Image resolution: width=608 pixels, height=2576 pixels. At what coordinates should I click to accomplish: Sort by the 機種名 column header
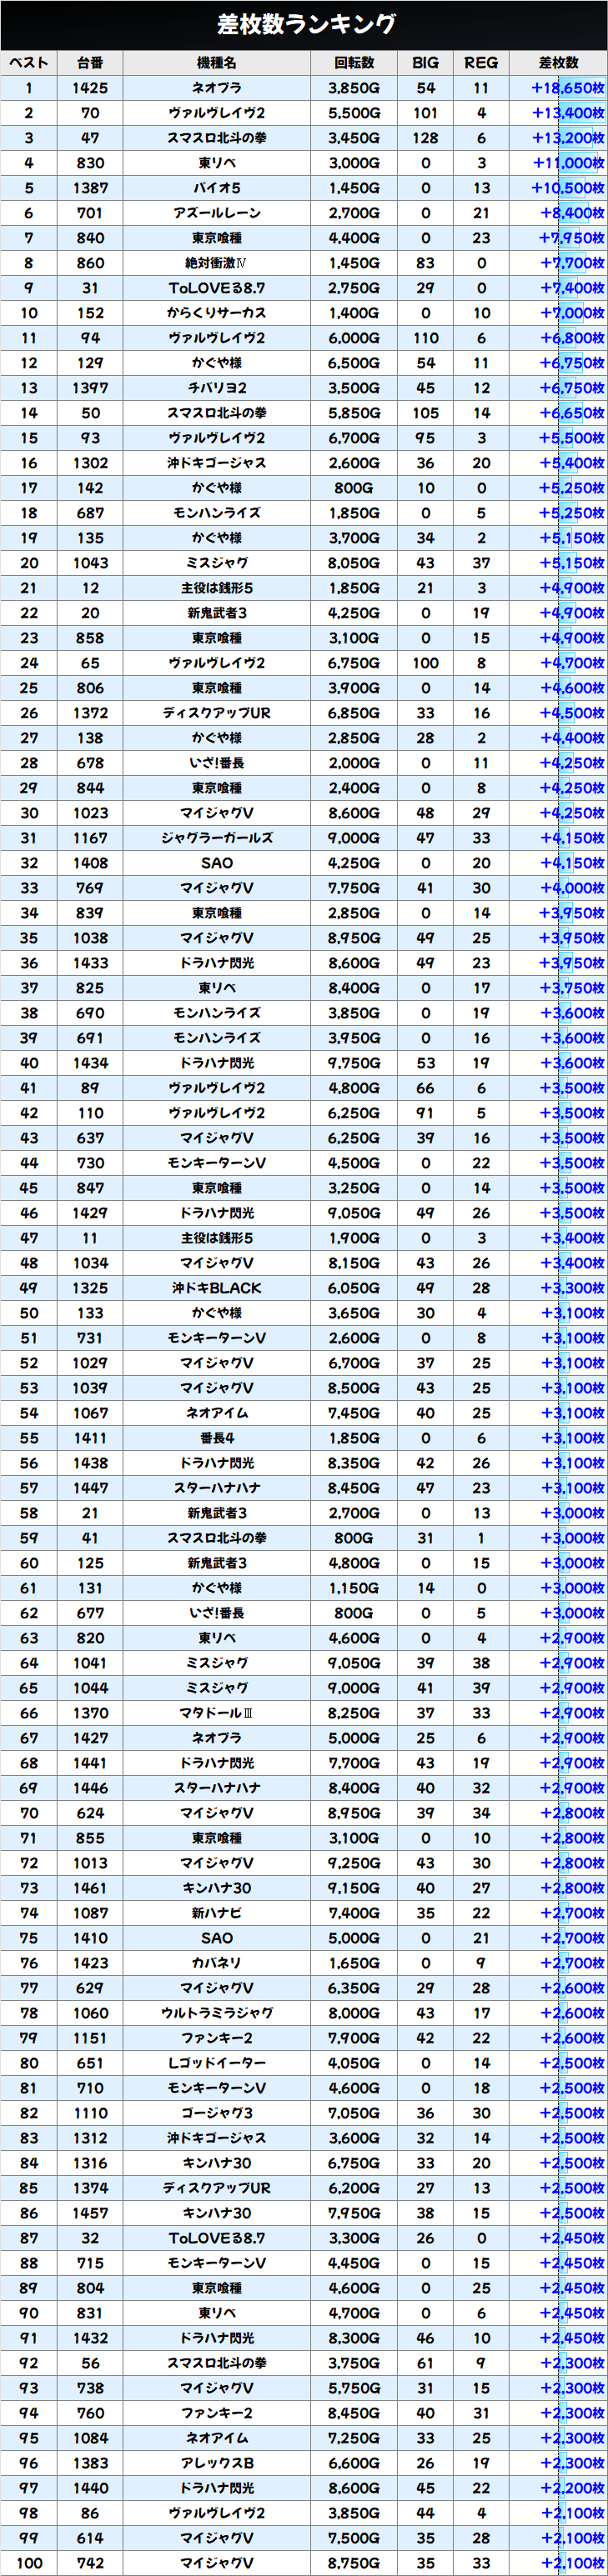click(x=216, y=63)
